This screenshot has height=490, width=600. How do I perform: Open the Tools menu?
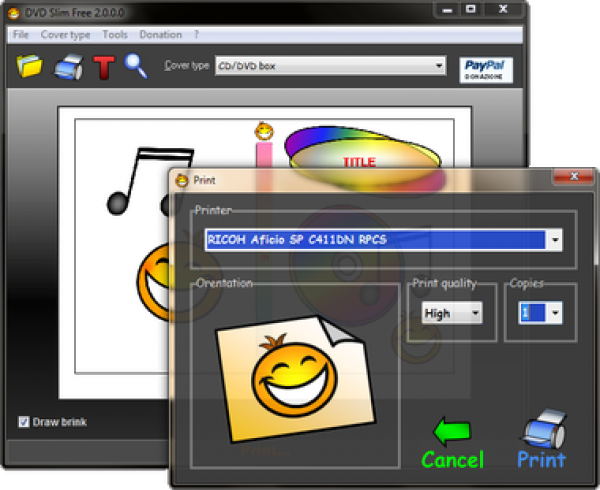pos(115,35)
